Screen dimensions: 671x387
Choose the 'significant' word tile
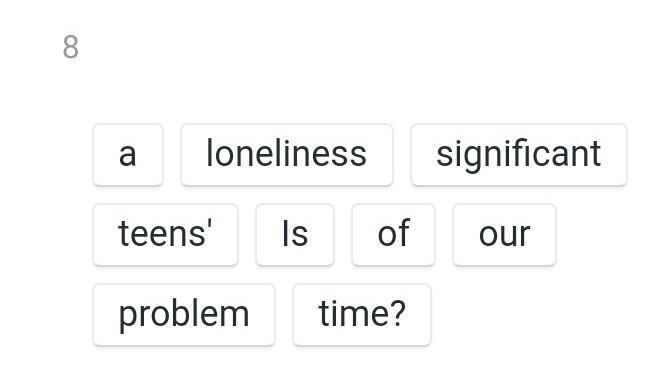tap(519, 155)
